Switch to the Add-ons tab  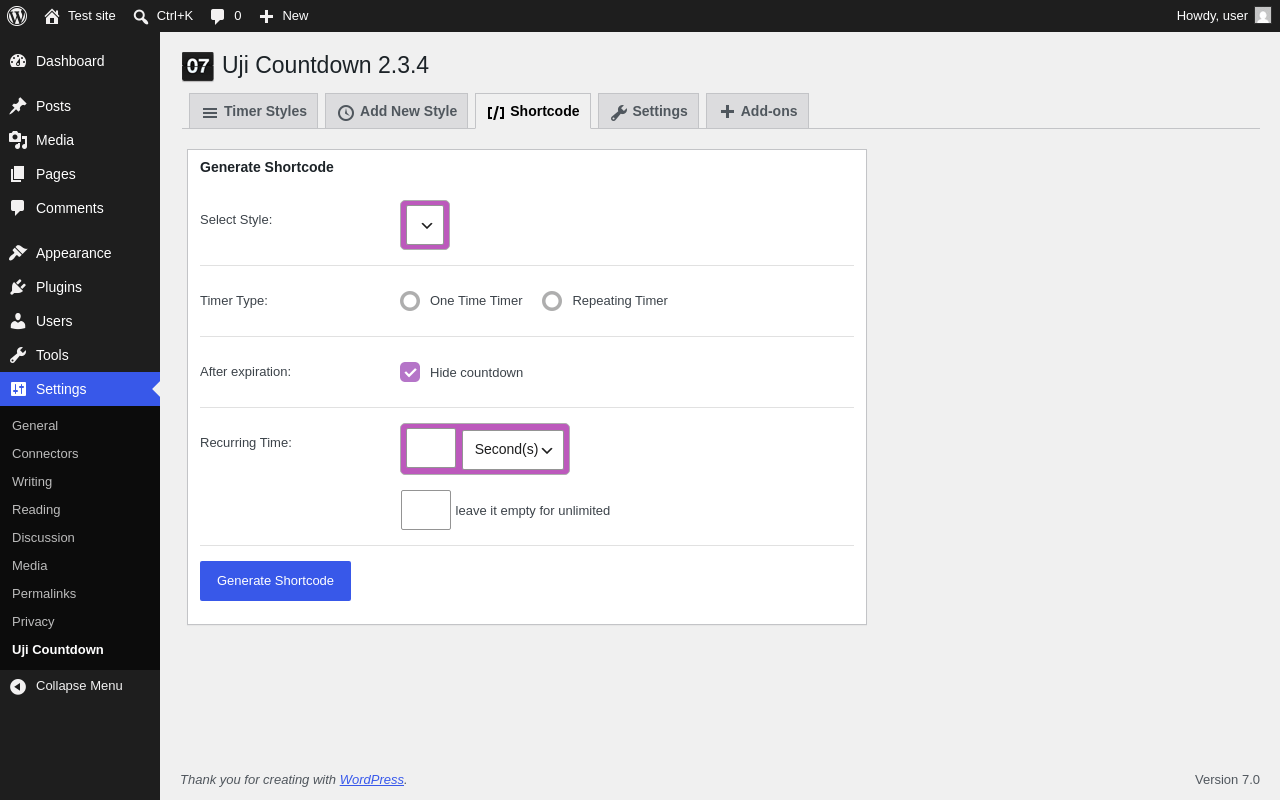[757, 111]
